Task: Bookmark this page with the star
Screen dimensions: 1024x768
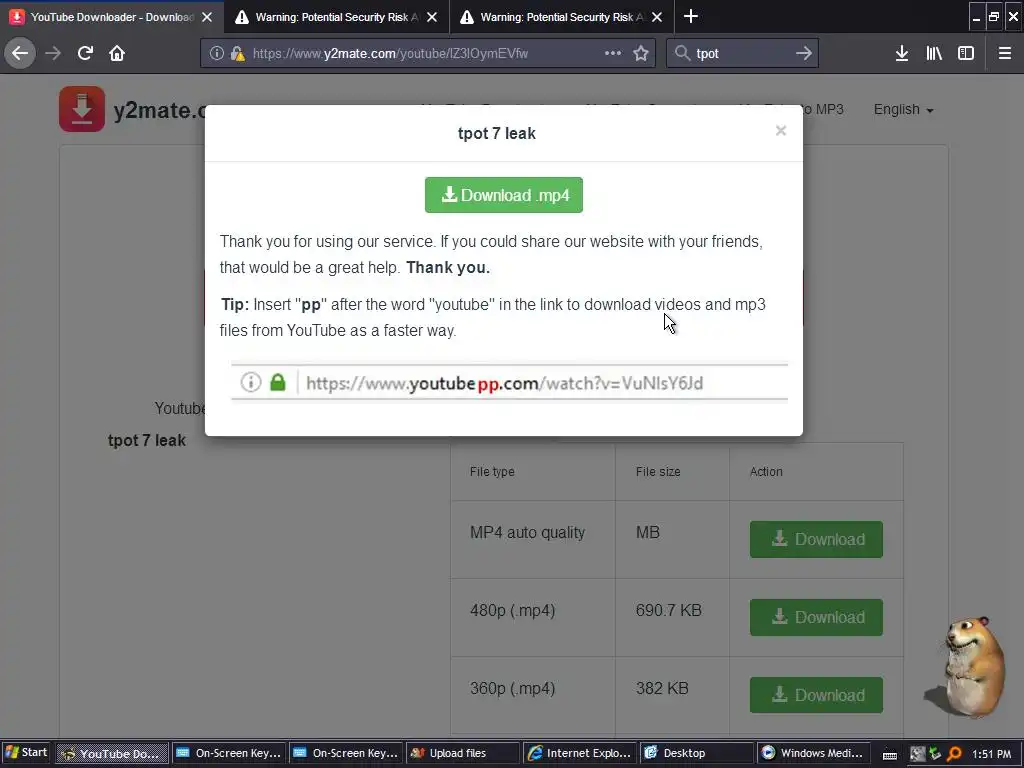Action: click(x=641, y=53)
